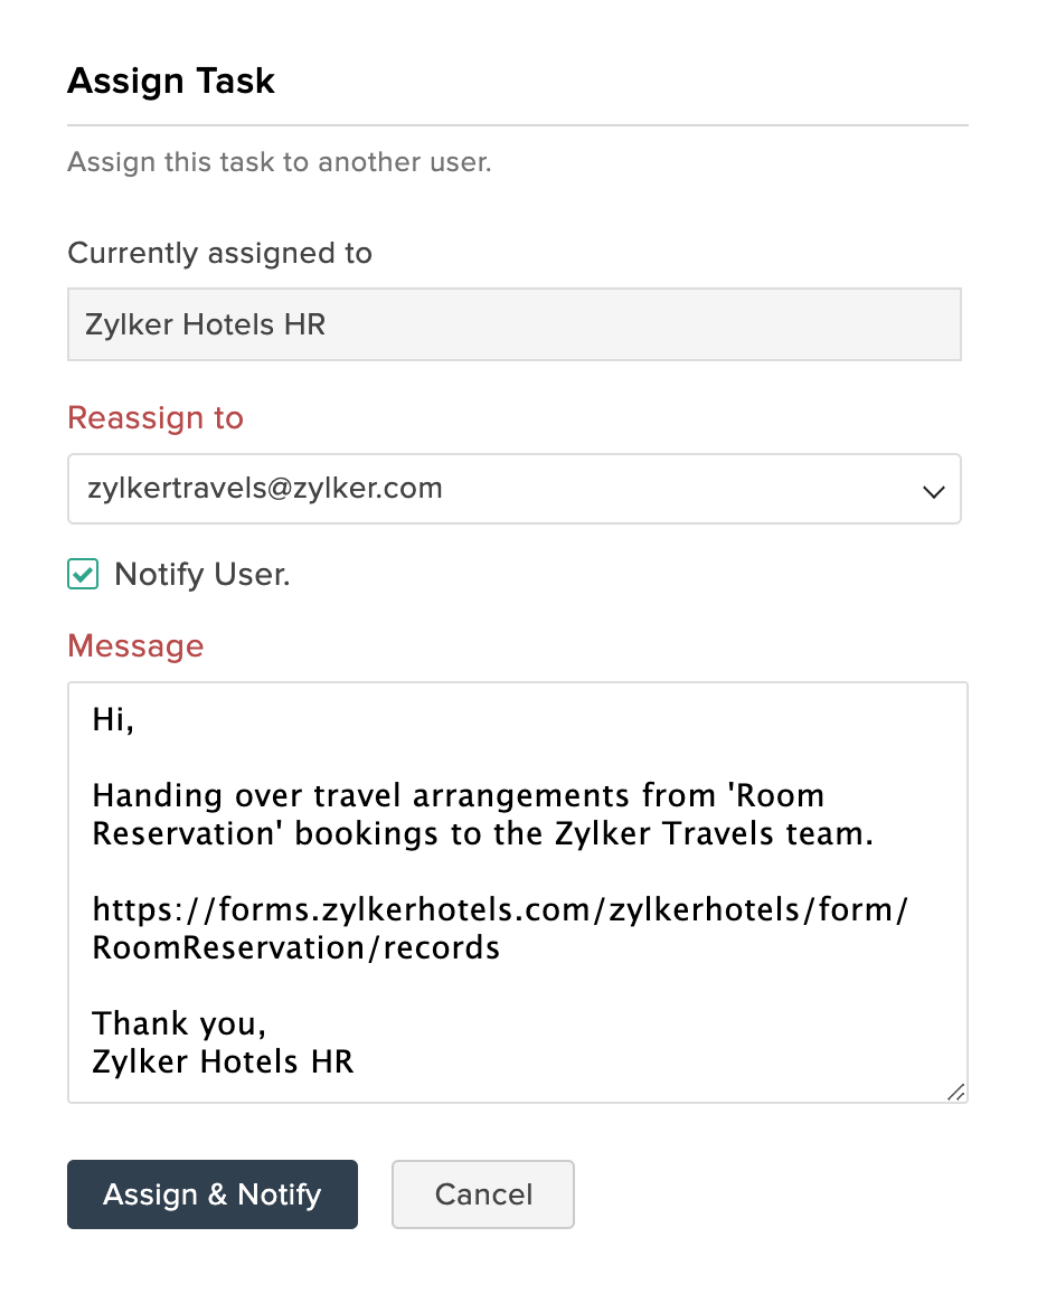The height and width of the screenshot is (1298, 1037).
Task: Click the red "Reassign to" label
Action: tap(155, 418)
